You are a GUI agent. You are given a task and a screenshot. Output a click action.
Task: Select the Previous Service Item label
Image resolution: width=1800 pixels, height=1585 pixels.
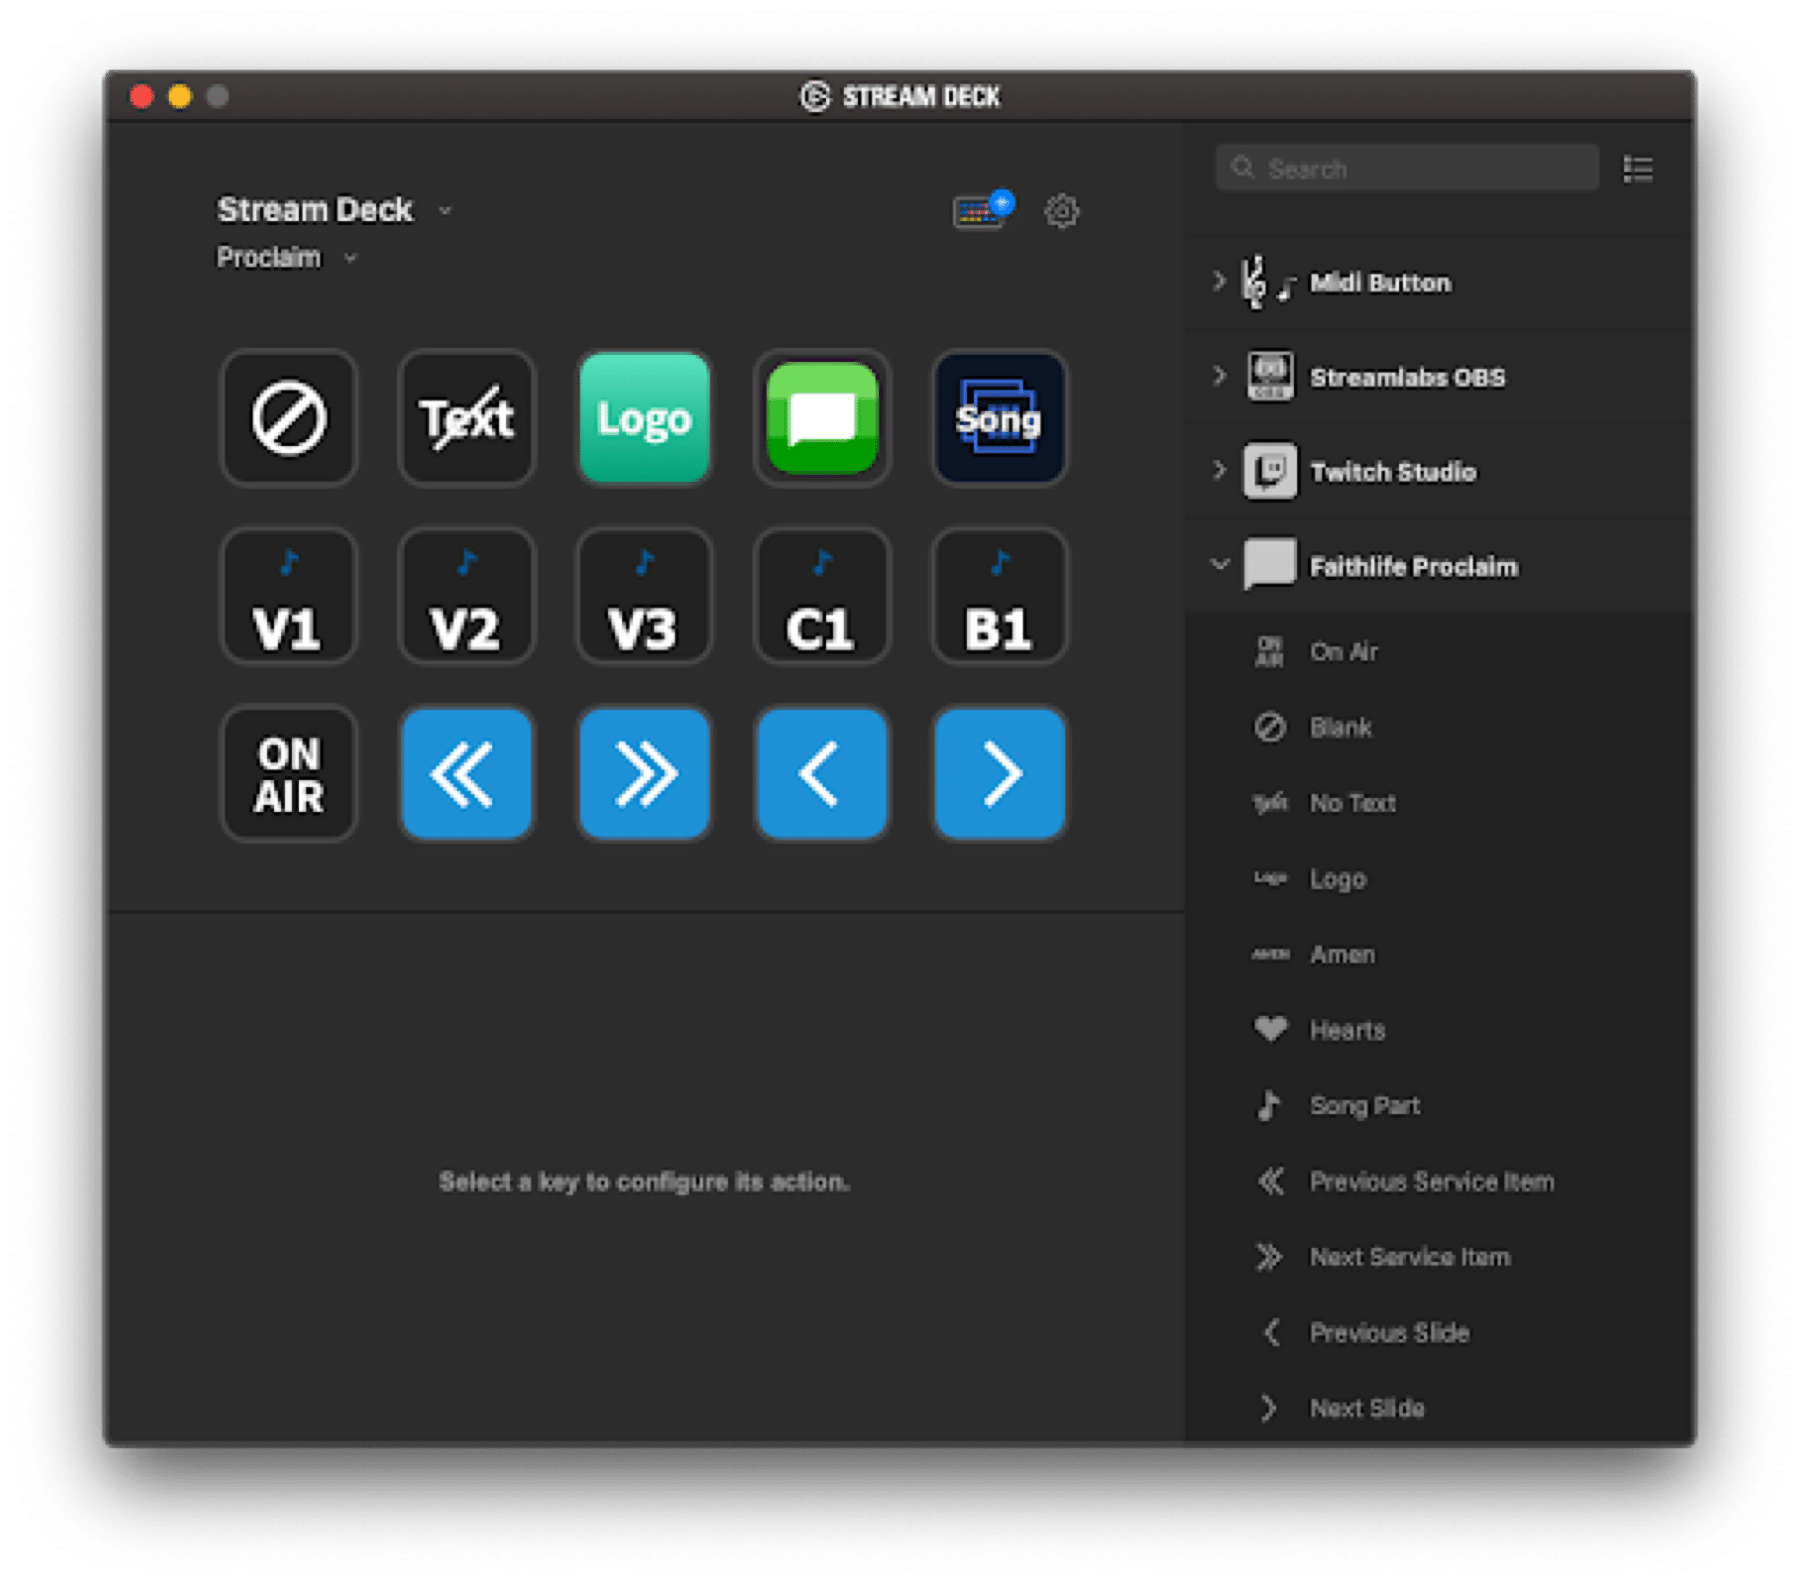[1432, 1181]
